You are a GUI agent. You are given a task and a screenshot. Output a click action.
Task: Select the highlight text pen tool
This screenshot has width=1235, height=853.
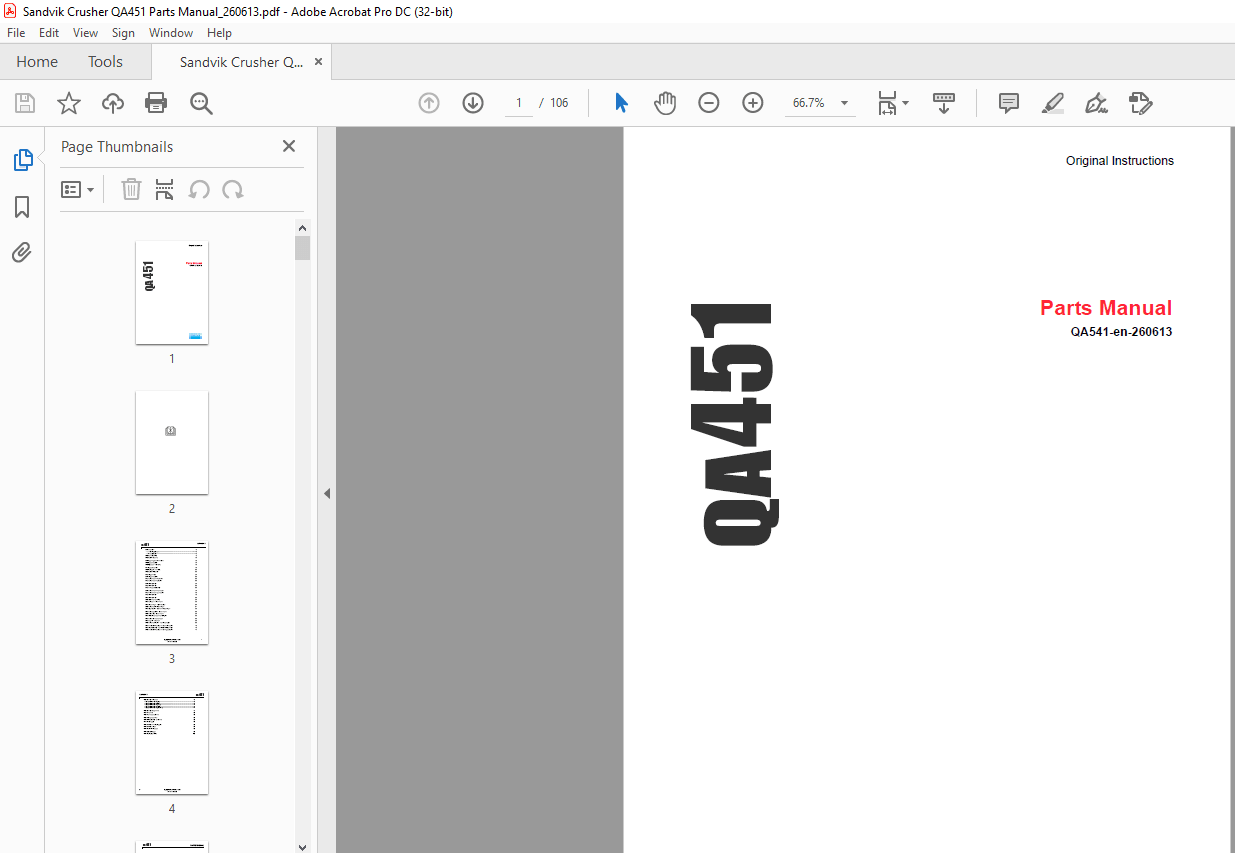(x=1052, y=103)
